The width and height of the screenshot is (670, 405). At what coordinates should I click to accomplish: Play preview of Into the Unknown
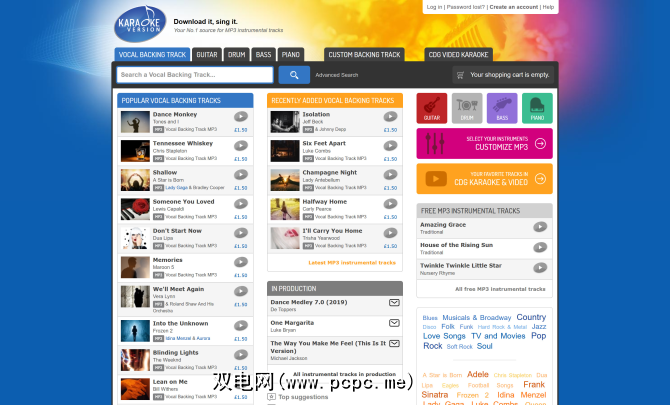(241, 326)
